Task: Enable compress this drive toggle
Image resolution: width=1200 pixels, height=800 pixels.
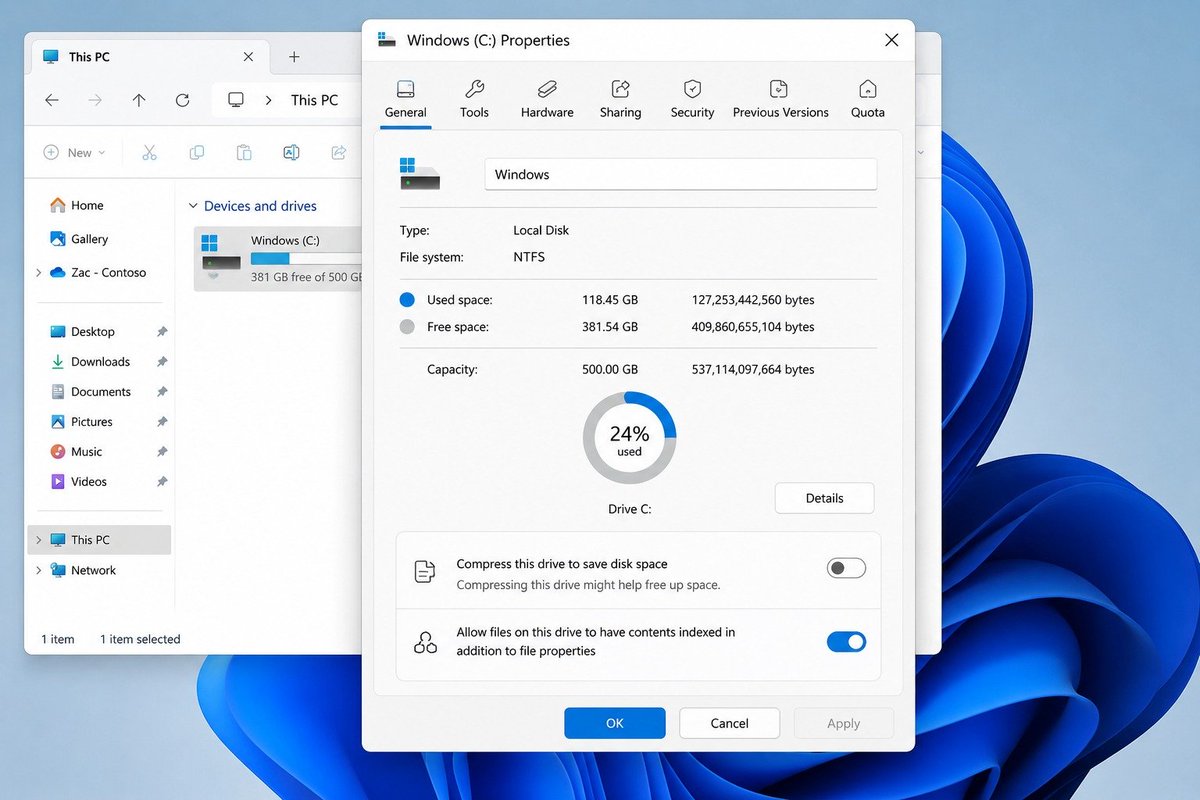Action: click(x=846, y=568)
